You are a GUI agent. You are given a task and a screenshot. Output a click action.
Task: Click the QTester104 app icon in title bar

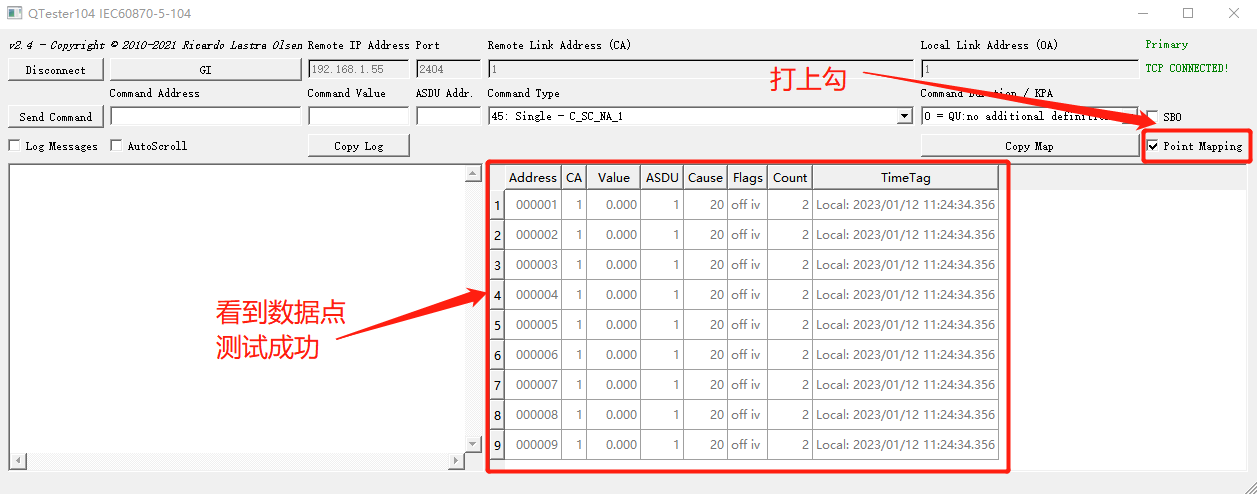[14, 14]
